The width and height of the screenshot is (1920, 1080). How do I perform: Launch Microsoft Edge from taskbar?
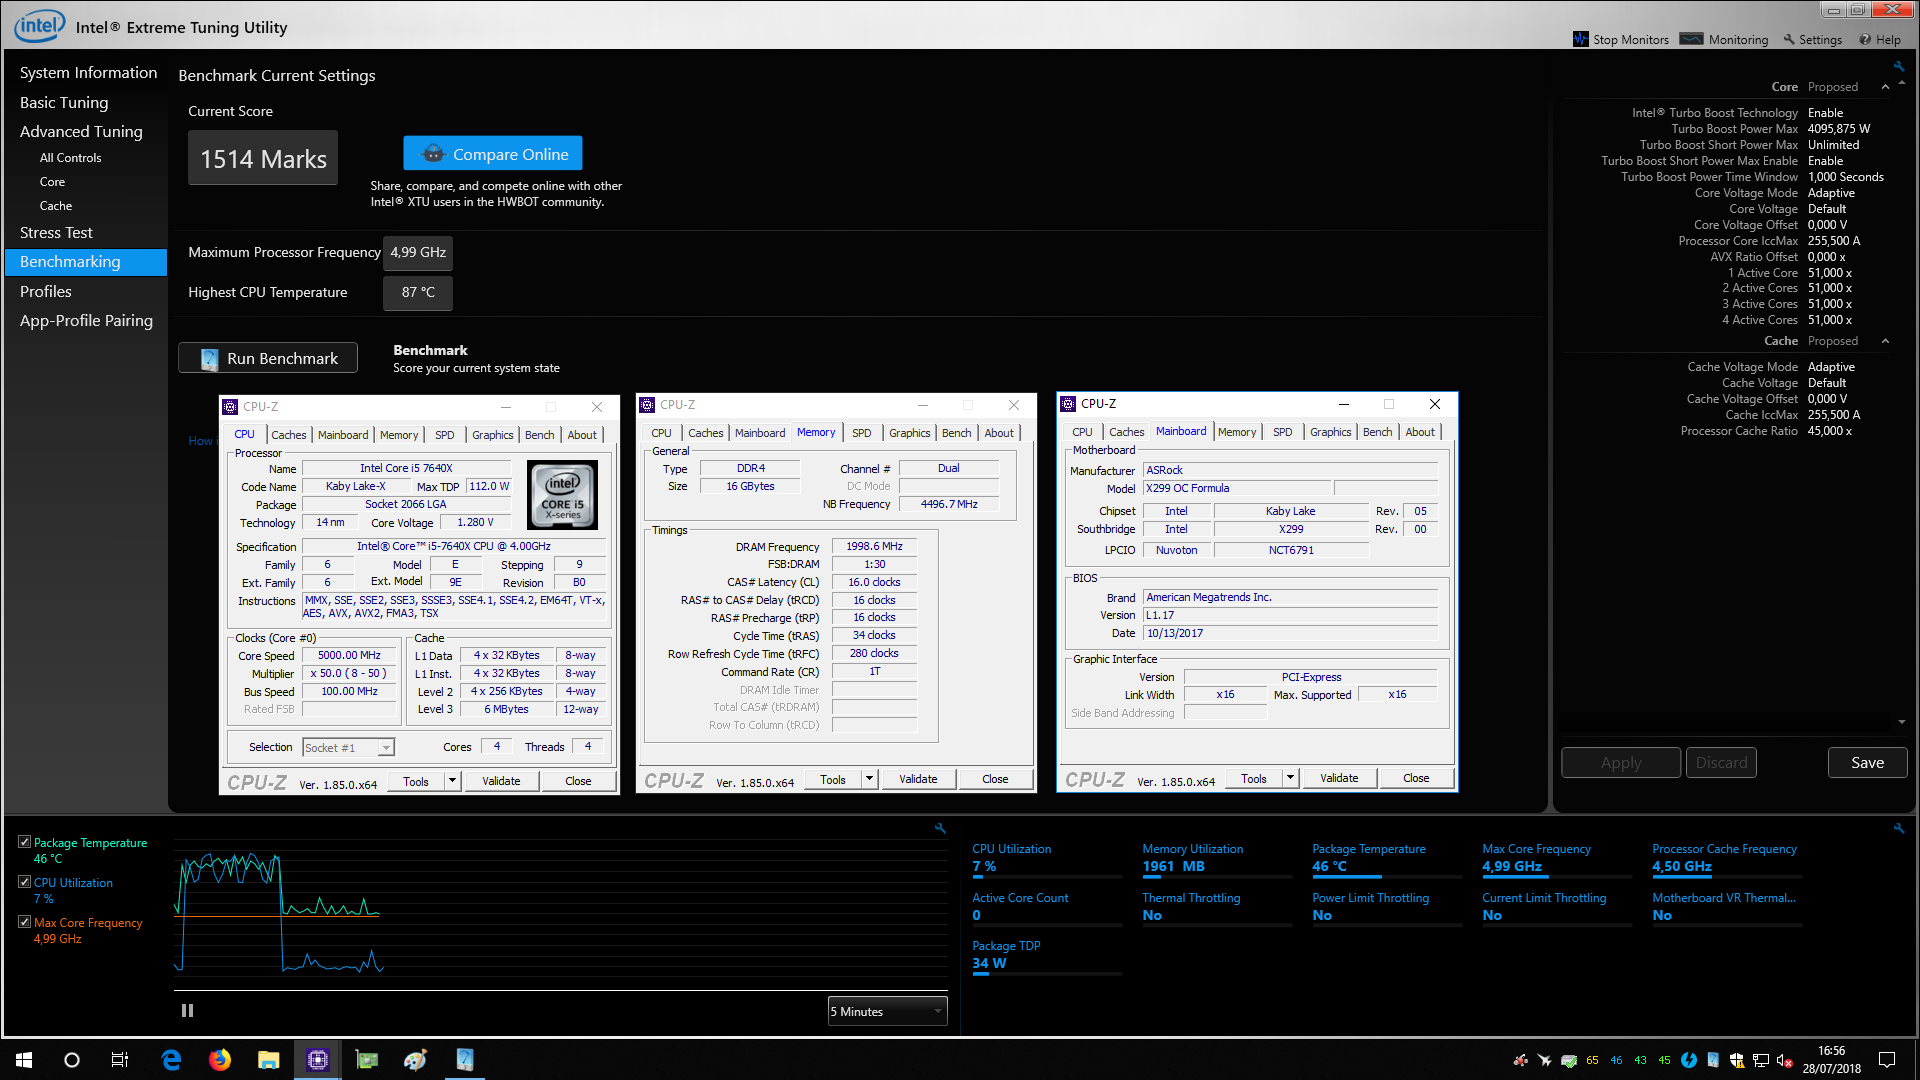pos(171,1060)
